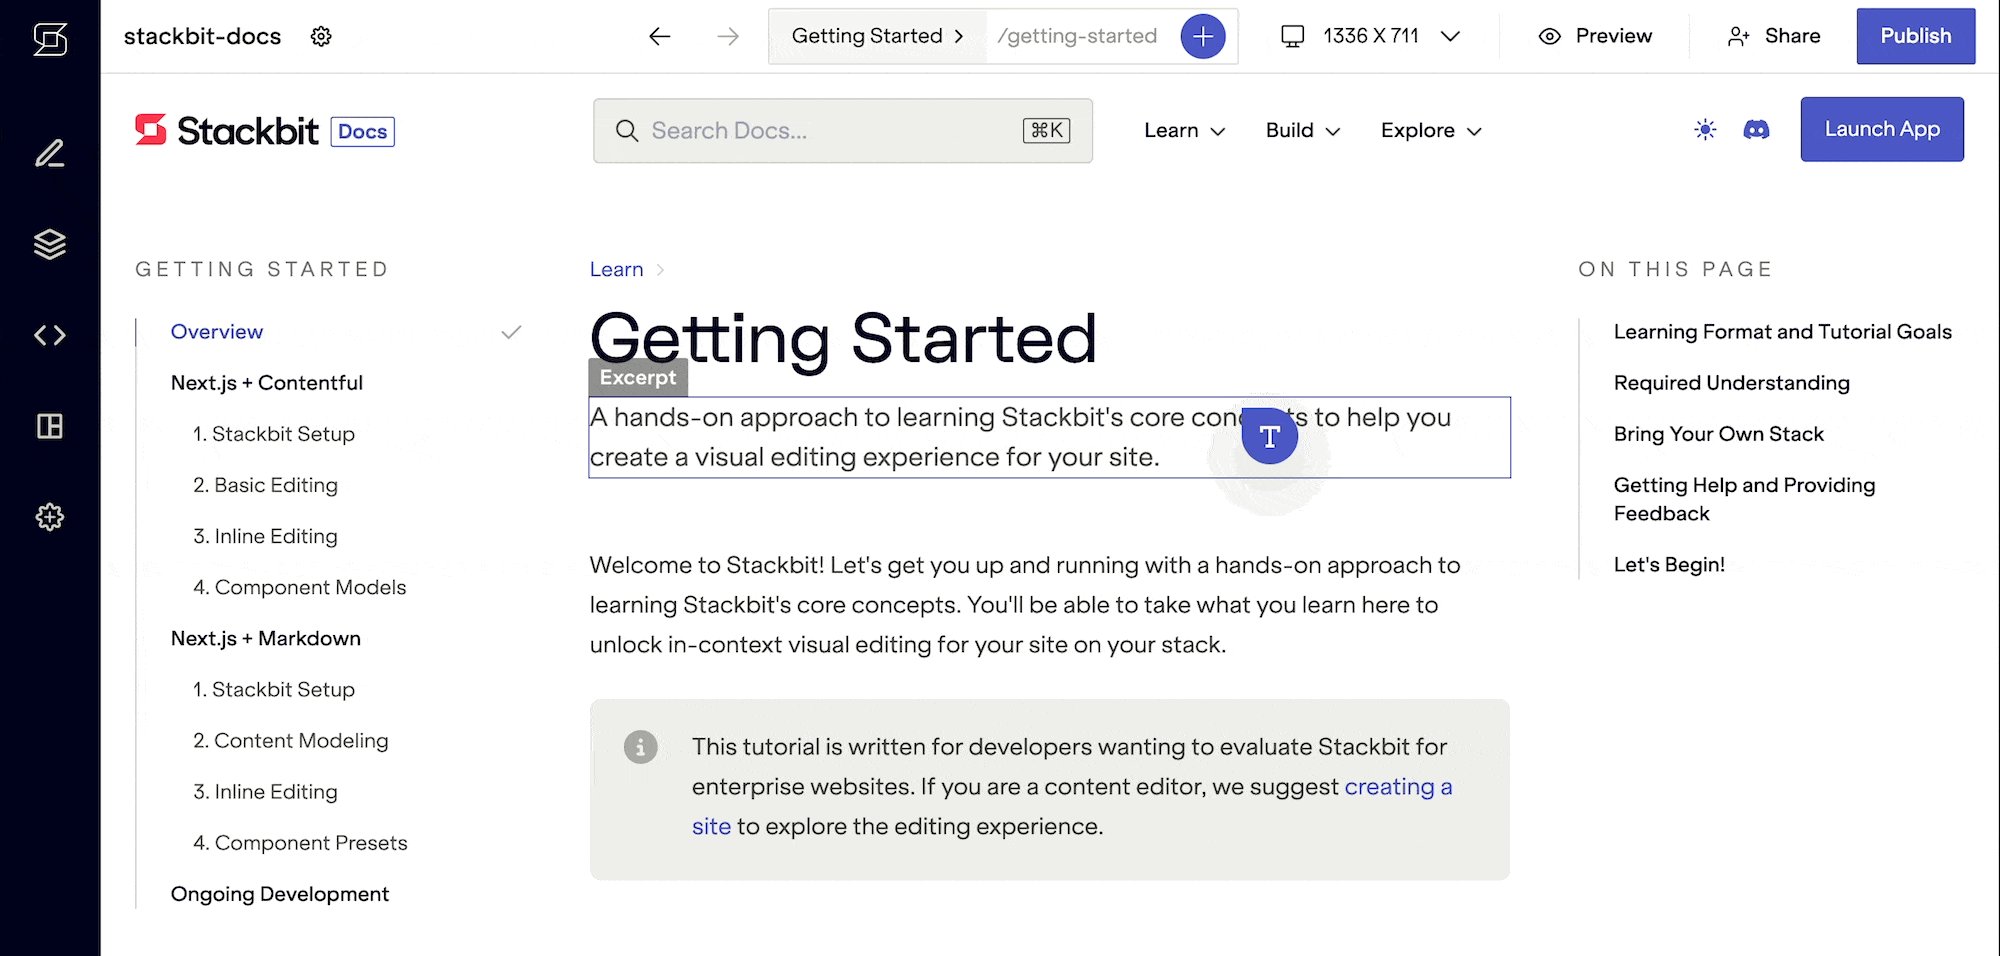This screenshot has width=2000, height=956.
Task: Expand the Learn navigation dropdown
Action: click(1184, 130)
